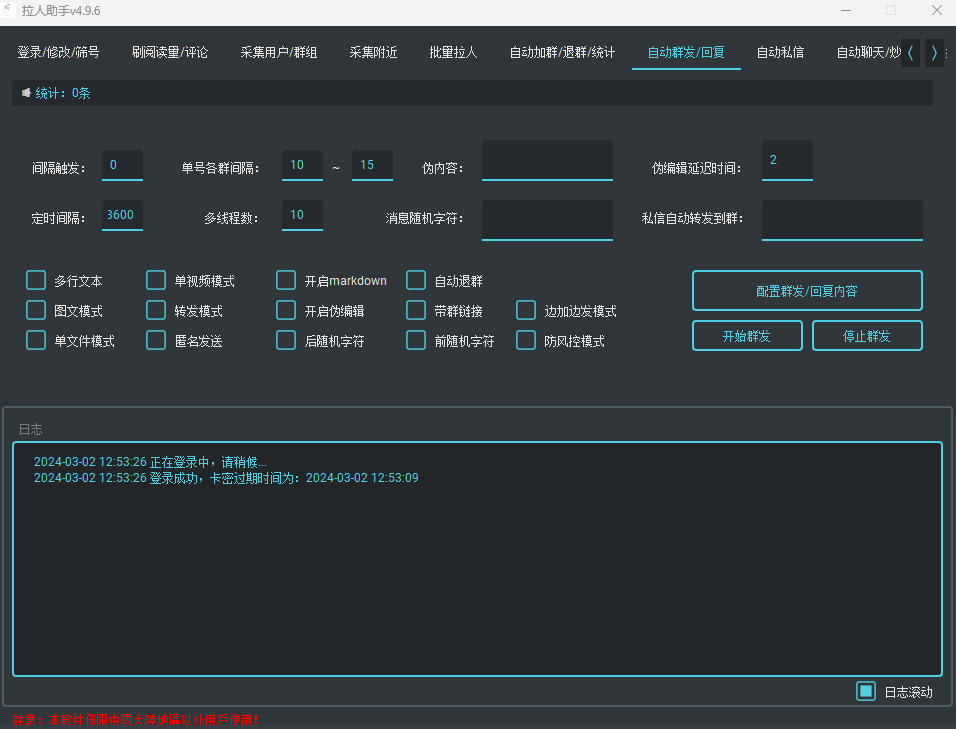Viewport: 956px width, 729px height.
Task: Click the left tab scroll arrow
Action: pos(910,53)
